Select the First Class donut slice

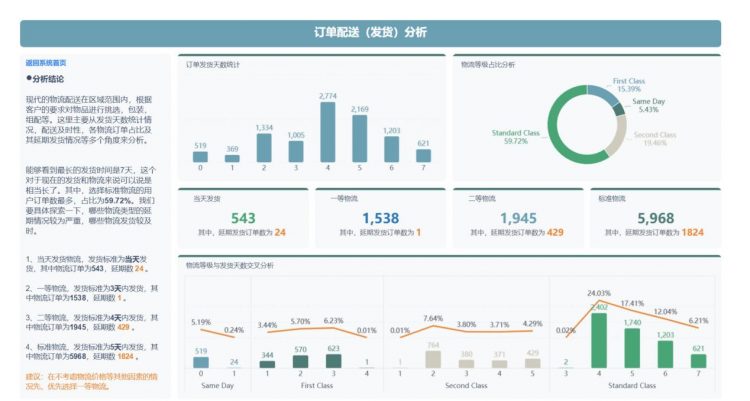[605, 94]
